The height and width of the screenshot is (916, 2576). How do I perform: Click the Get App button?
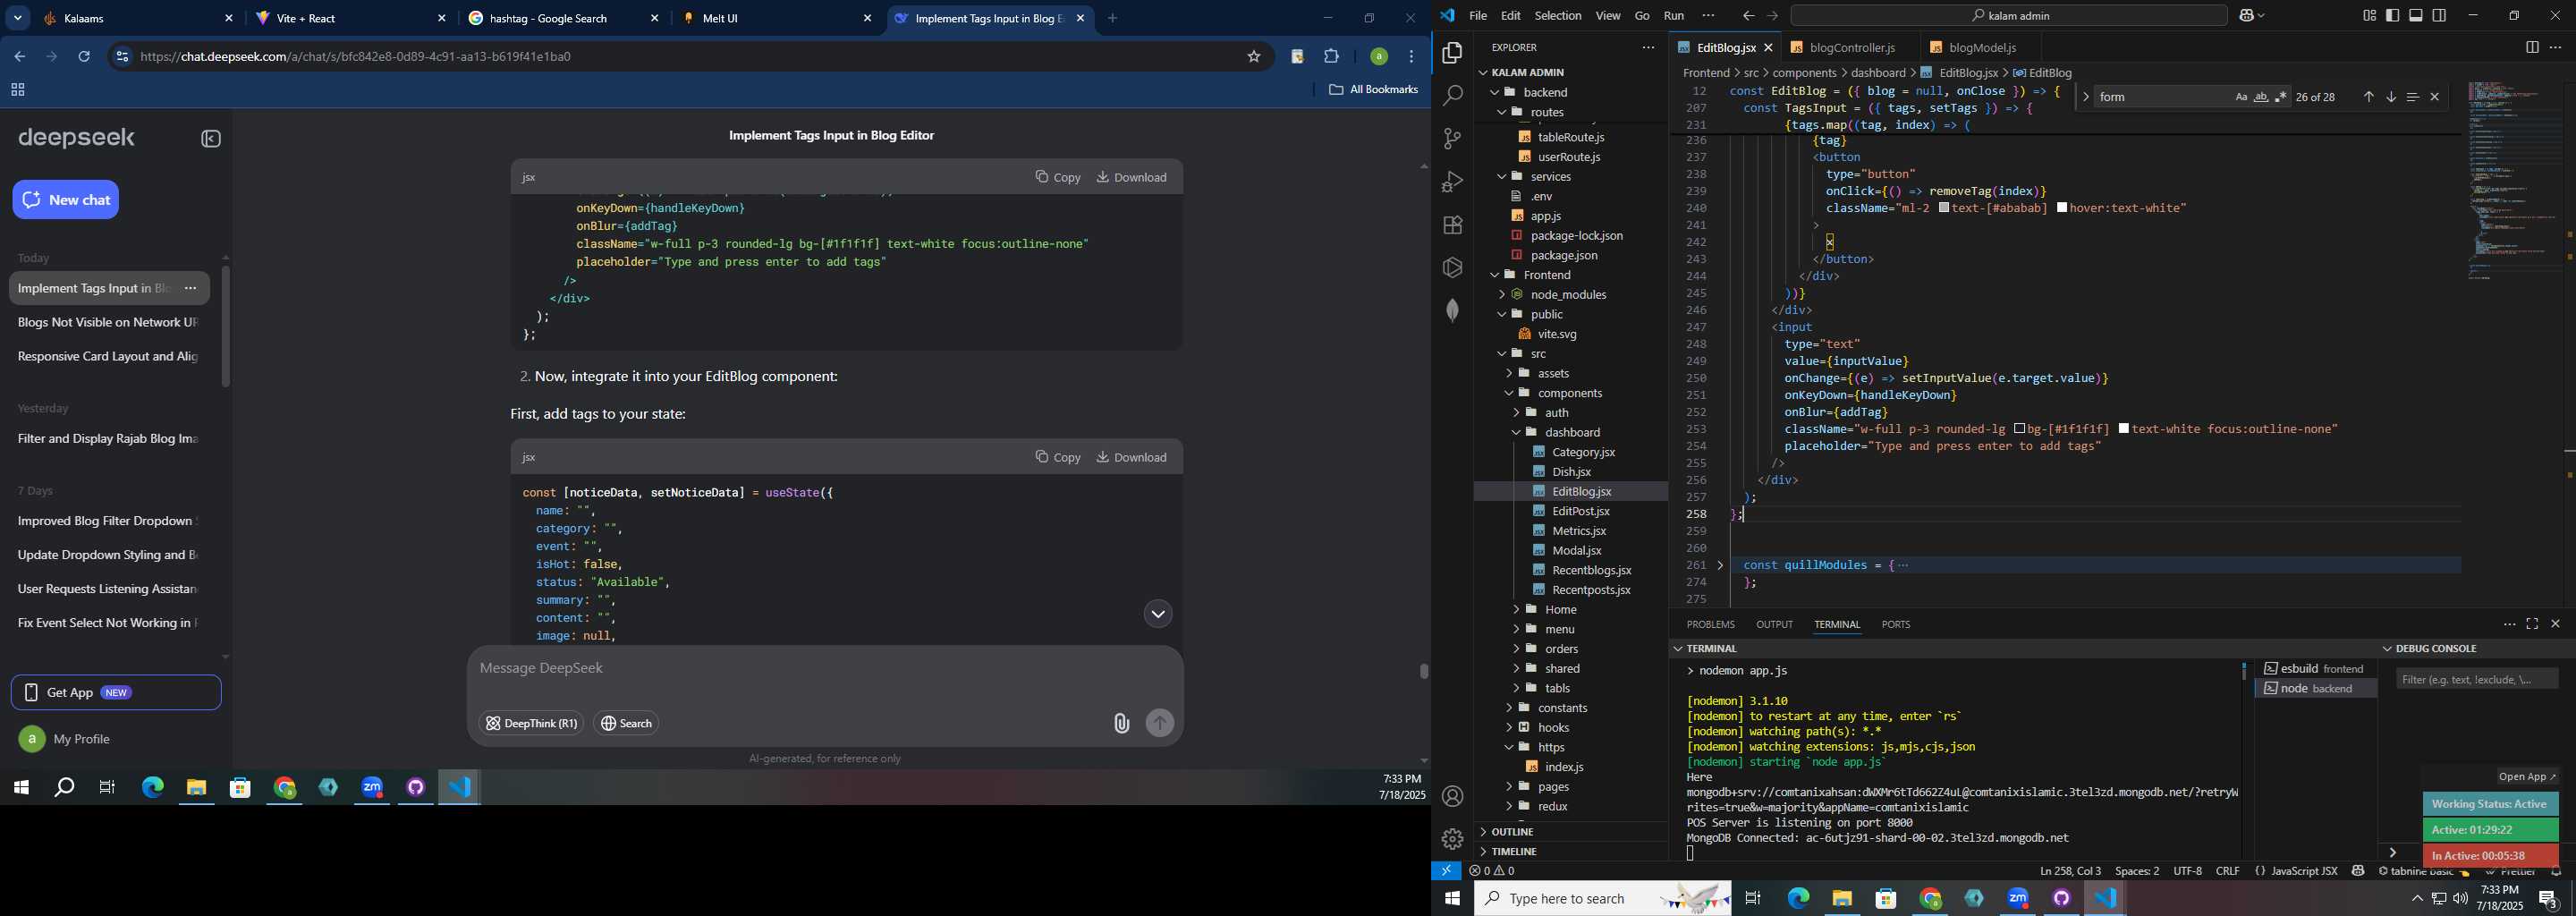coord(116,692)
